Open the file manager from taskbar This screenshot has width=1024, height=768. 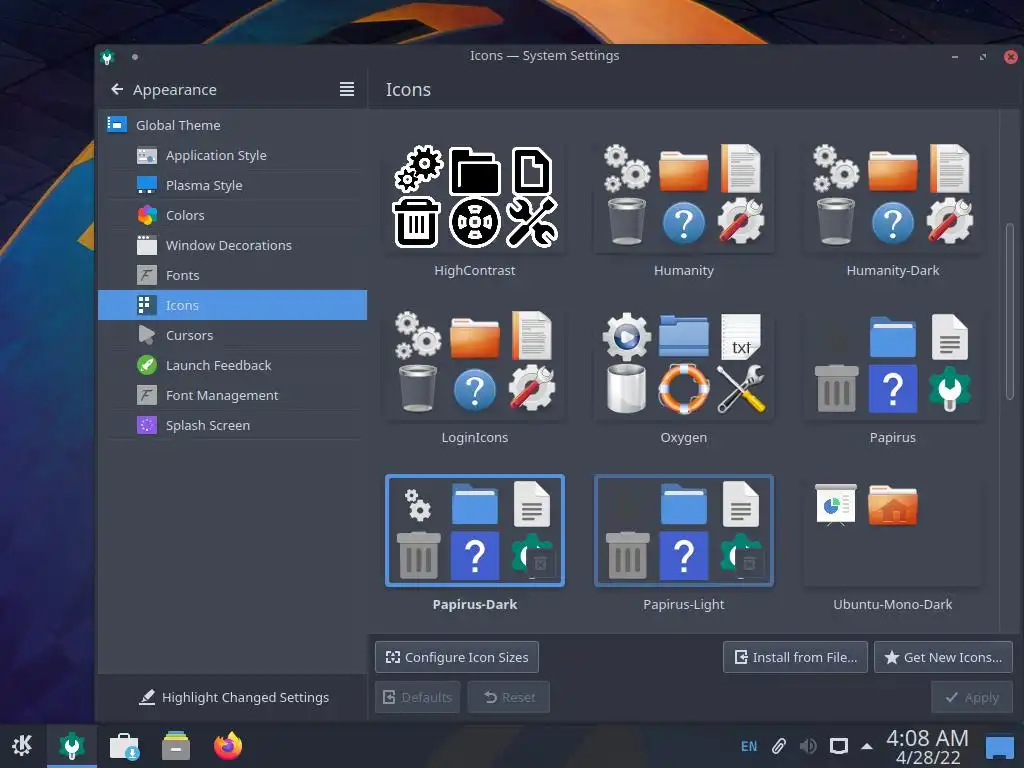tap(176, 745)
